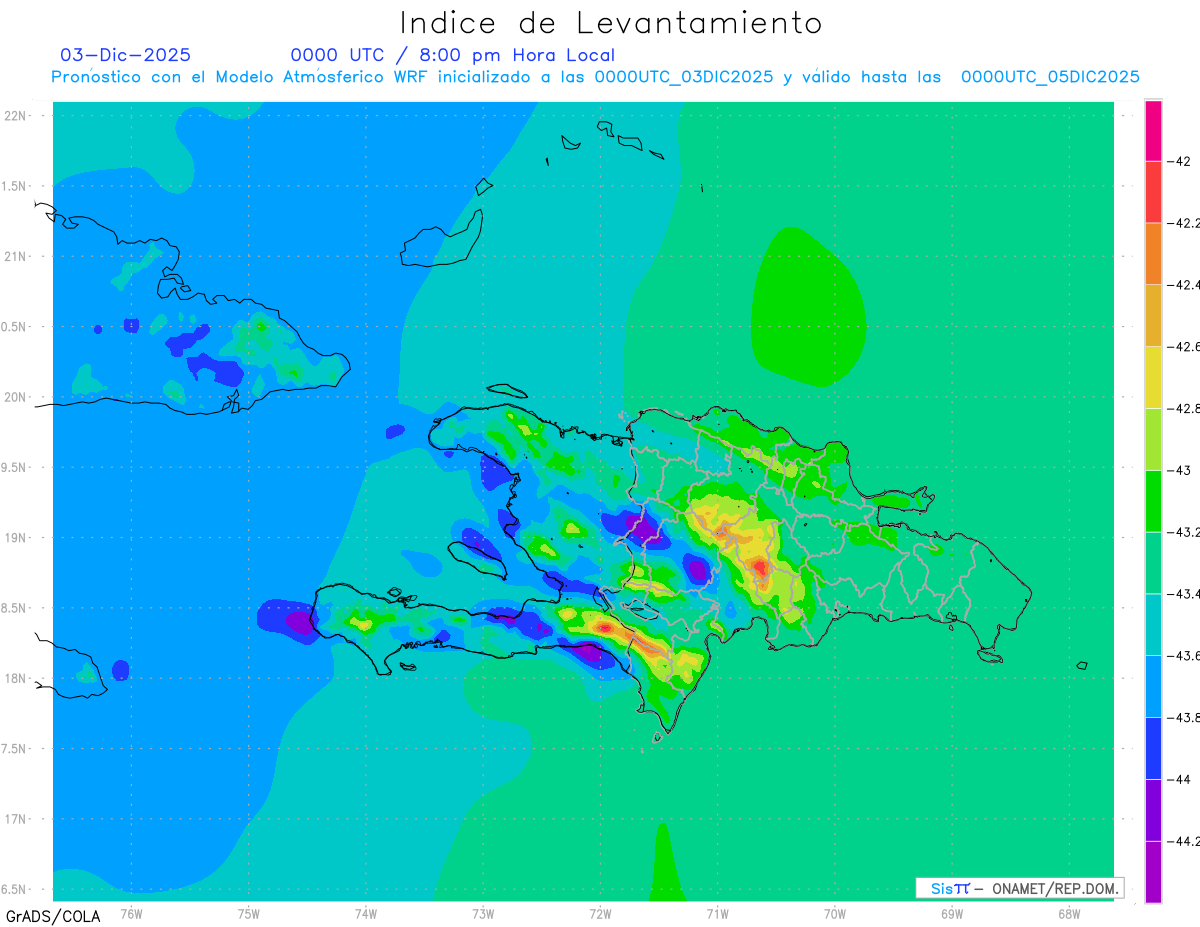
Task: Click the "-42.2" colorbar label
Action: coord(1183,223)
